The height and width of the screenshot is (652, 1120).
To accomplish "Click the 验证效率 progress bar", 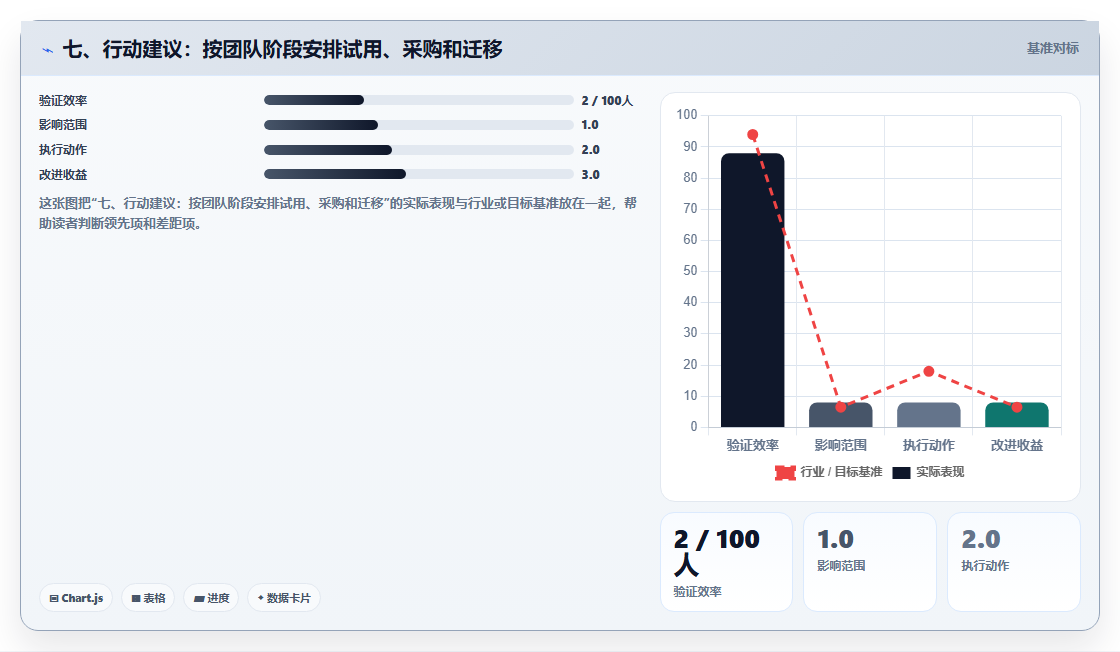I will pos(419,100).
